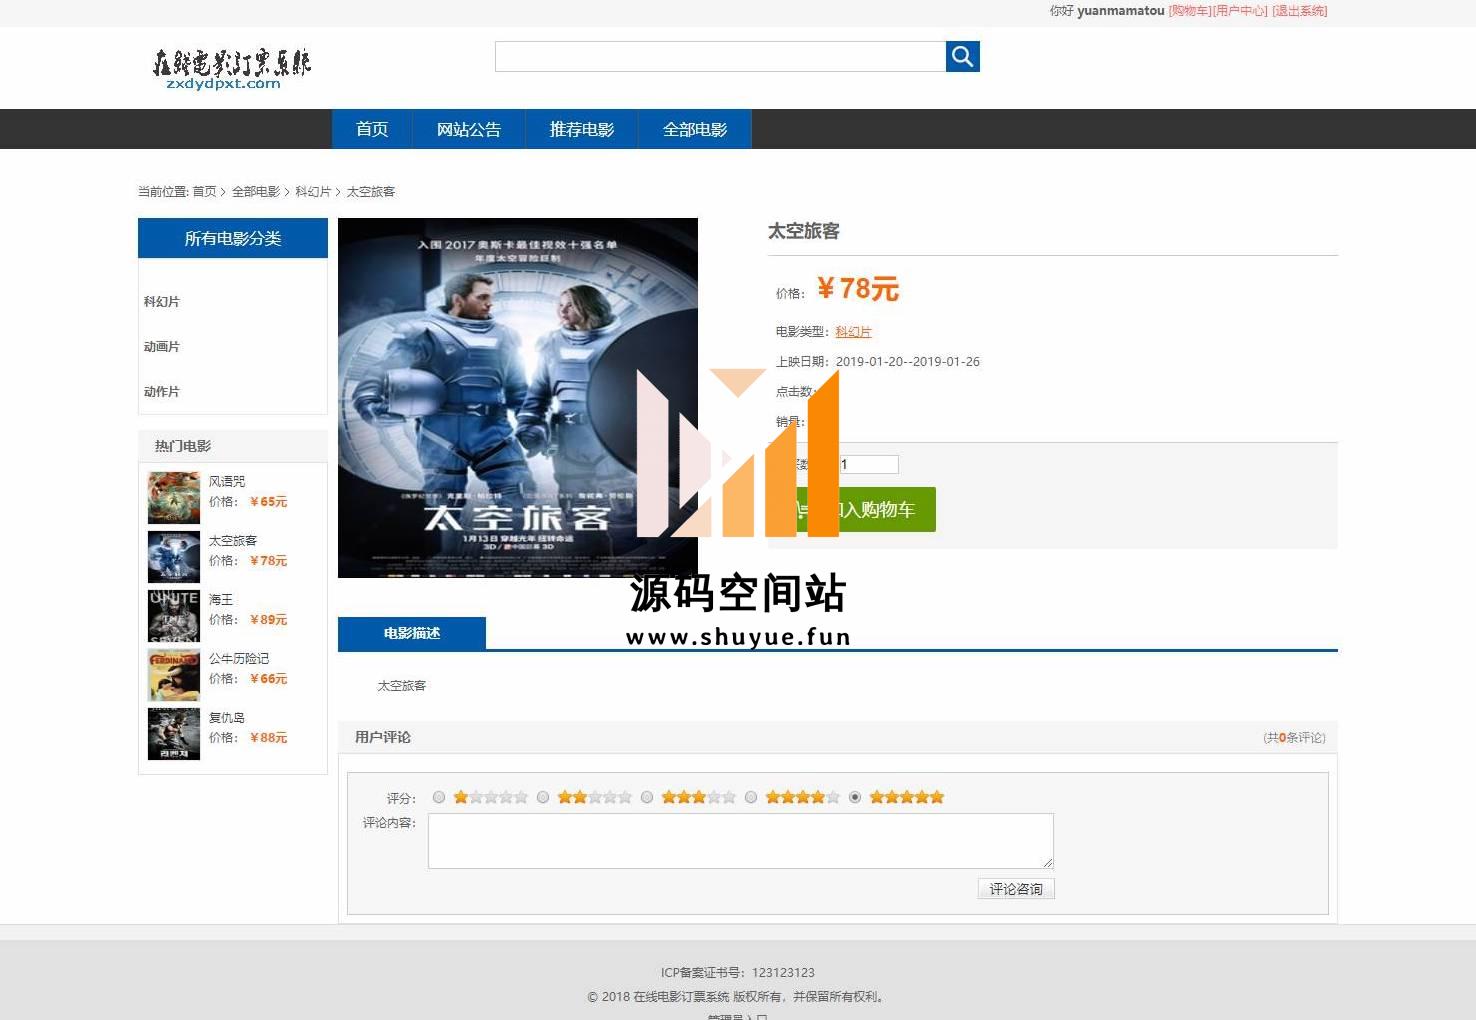Screen dimensions: 1476x1020
Task: Focus the top search input field
Action: (720, 56)
